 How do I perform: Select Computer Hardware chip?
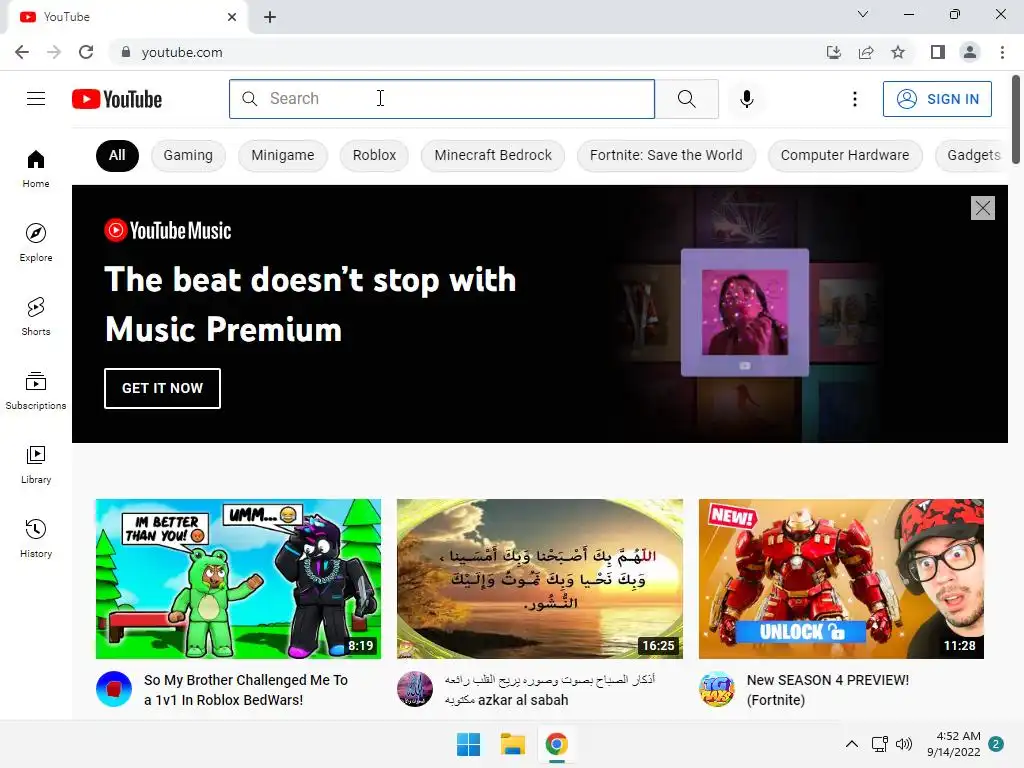pos(844,155)
